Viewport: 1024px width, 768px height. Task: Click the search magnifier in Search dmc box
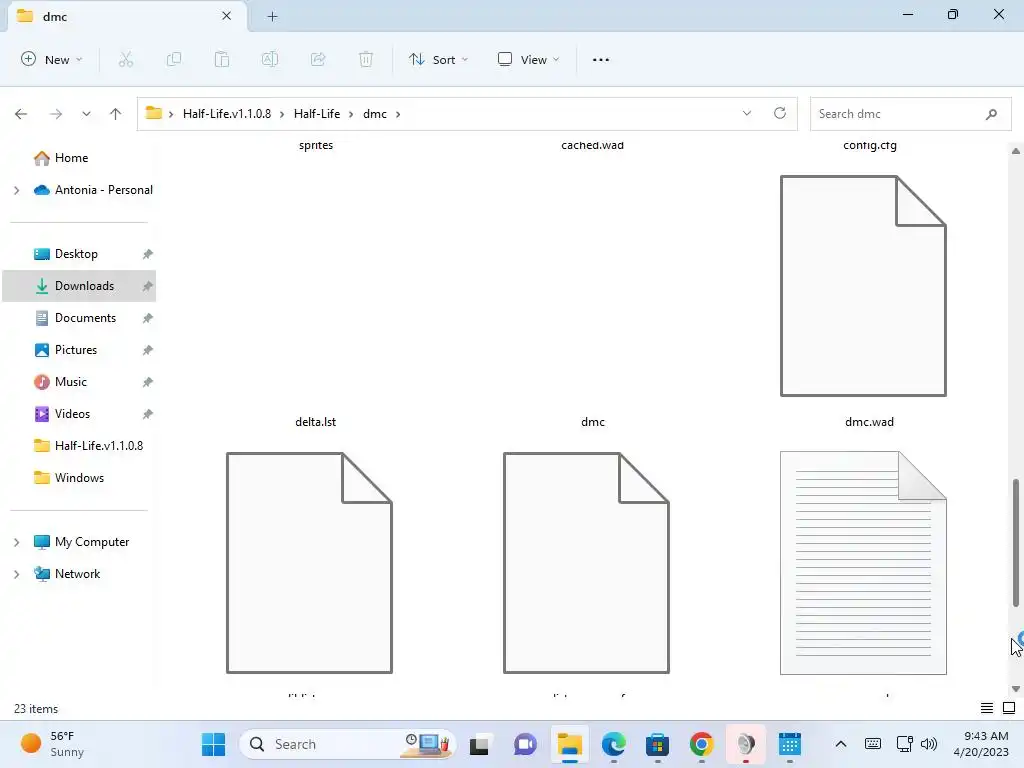tap(991, 114)
